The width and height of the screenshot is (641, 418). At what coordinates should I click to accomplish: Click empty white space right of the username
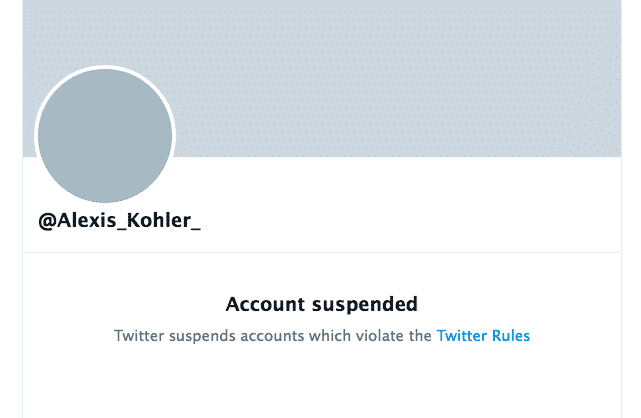420,223
